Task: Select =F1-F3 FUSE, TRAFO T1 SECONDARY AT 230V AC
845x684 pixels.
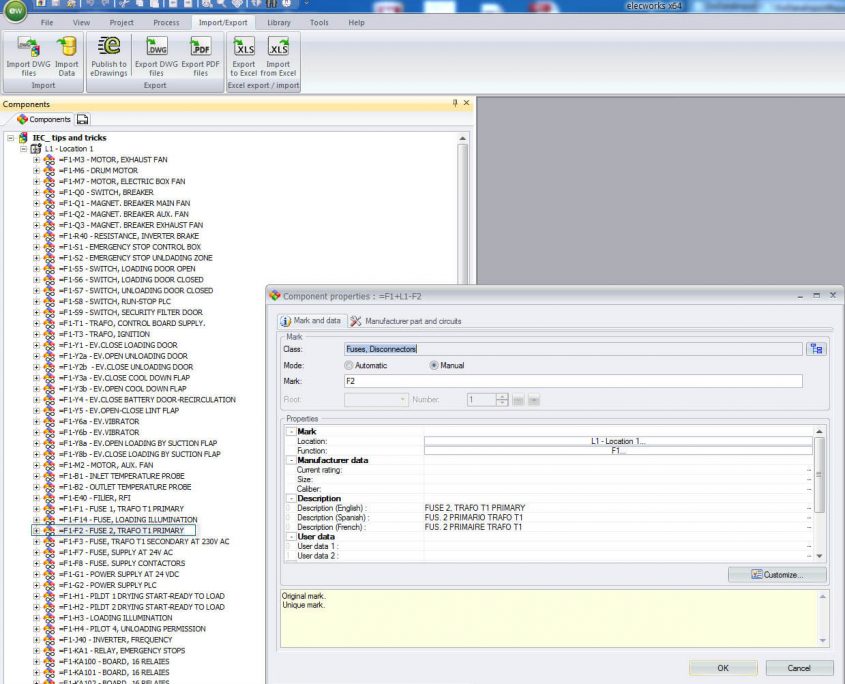Action: [144, 542]
